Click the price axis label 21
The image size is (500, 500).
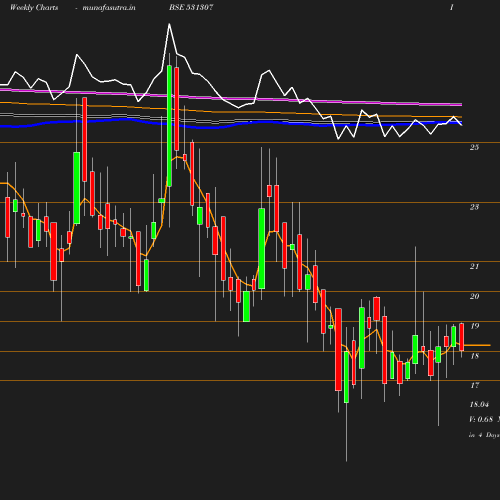(474, 266)
